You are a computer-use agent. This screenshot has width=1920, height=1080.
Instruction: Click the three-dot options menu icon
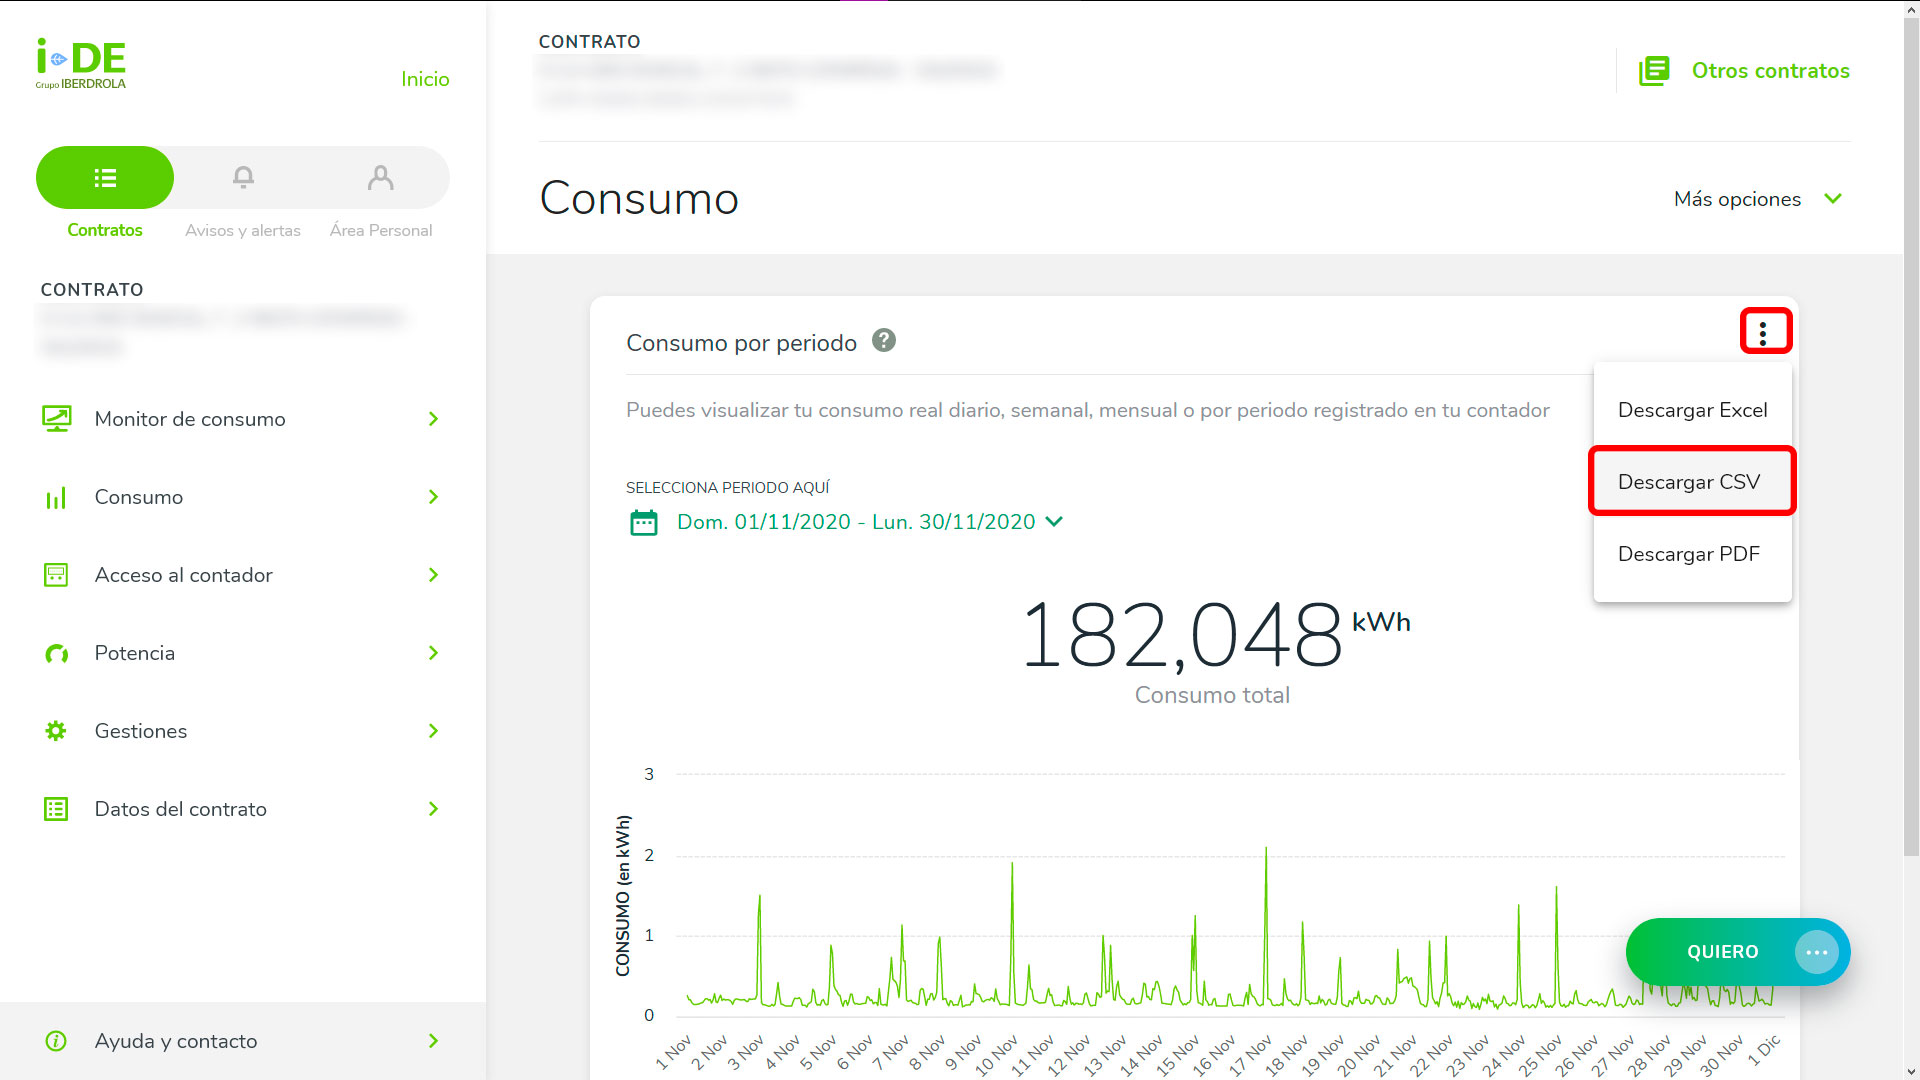1764,333
